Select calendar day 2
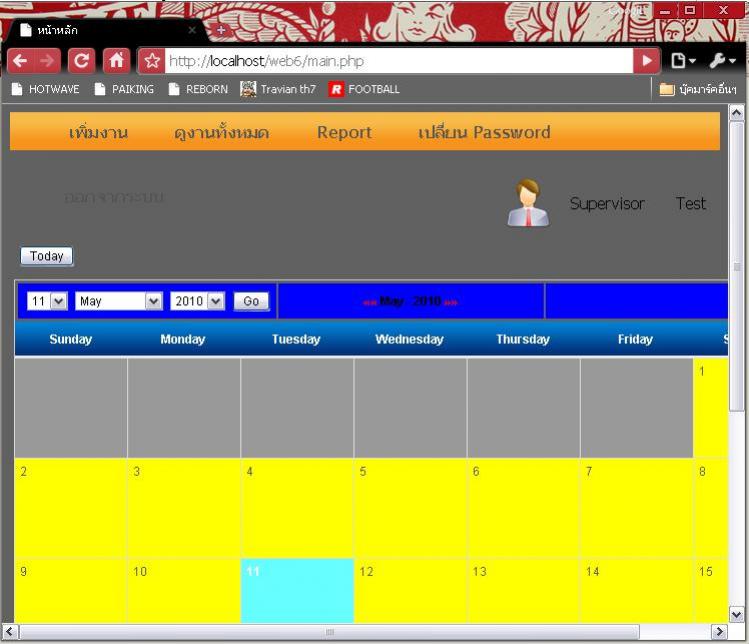This screenshot has width=749, height=644. 71,507
